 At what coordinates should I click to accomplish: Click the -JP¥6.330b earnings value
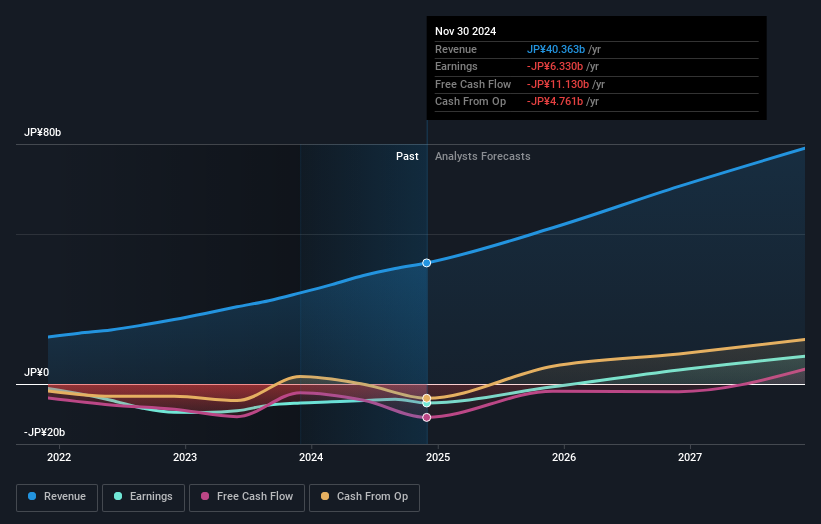(555, 66)
